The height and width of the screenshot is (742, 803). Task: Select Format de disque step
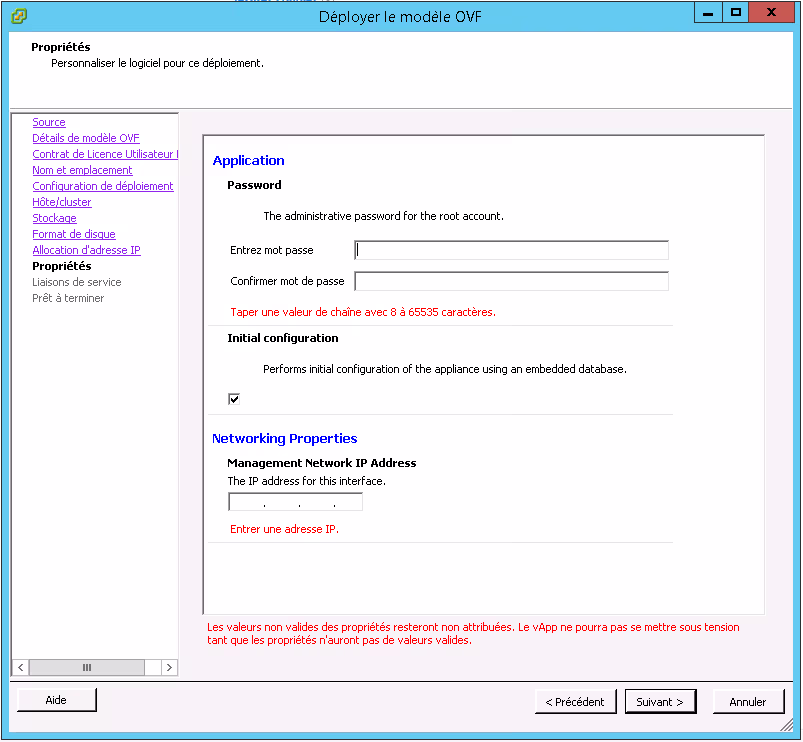click(x=74, y=234)
